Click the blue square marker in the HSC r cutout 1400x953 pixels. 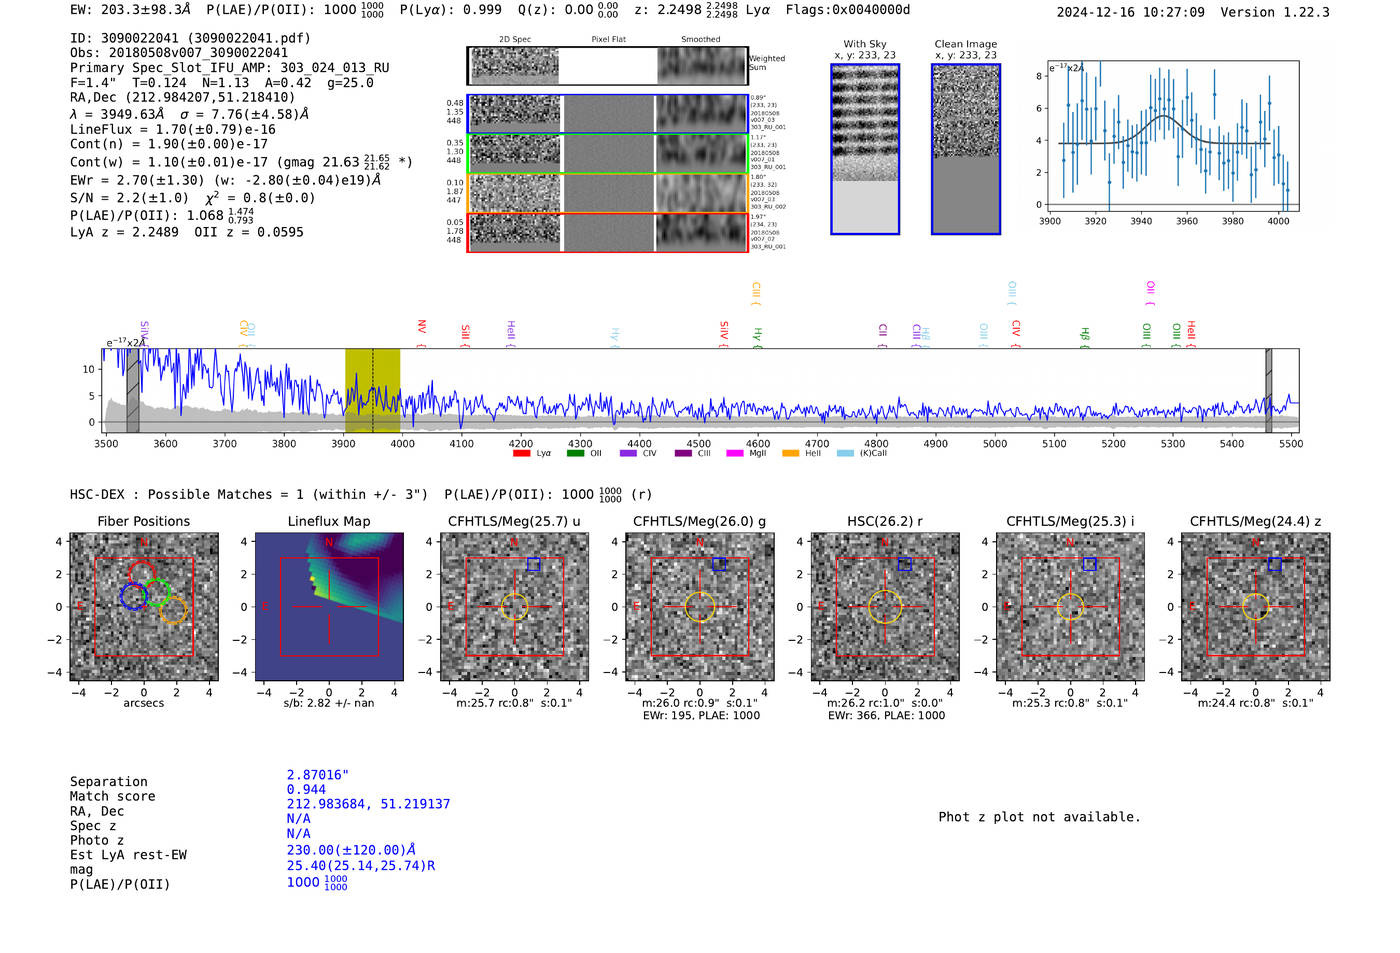point(904,565)
